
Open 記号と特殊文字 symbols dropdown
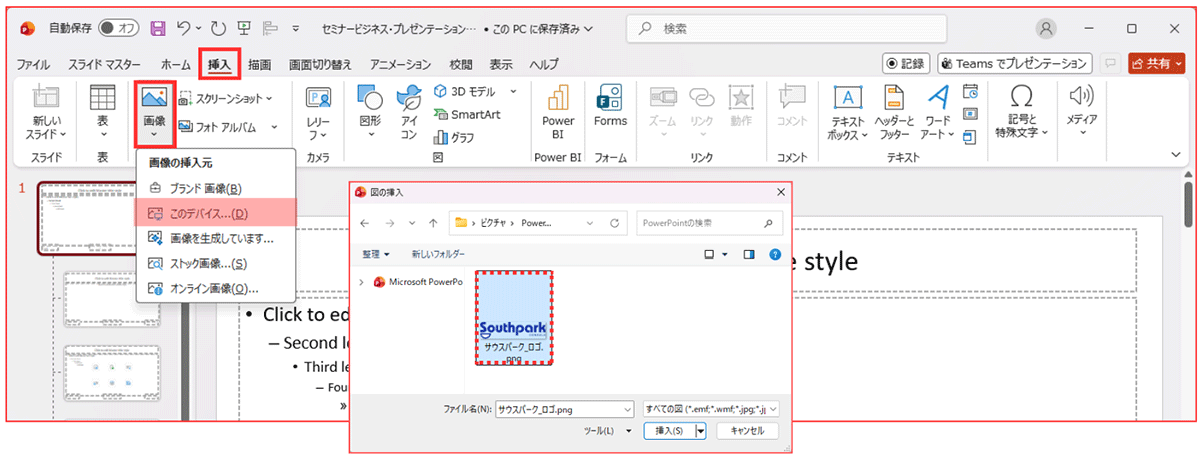1021,113
